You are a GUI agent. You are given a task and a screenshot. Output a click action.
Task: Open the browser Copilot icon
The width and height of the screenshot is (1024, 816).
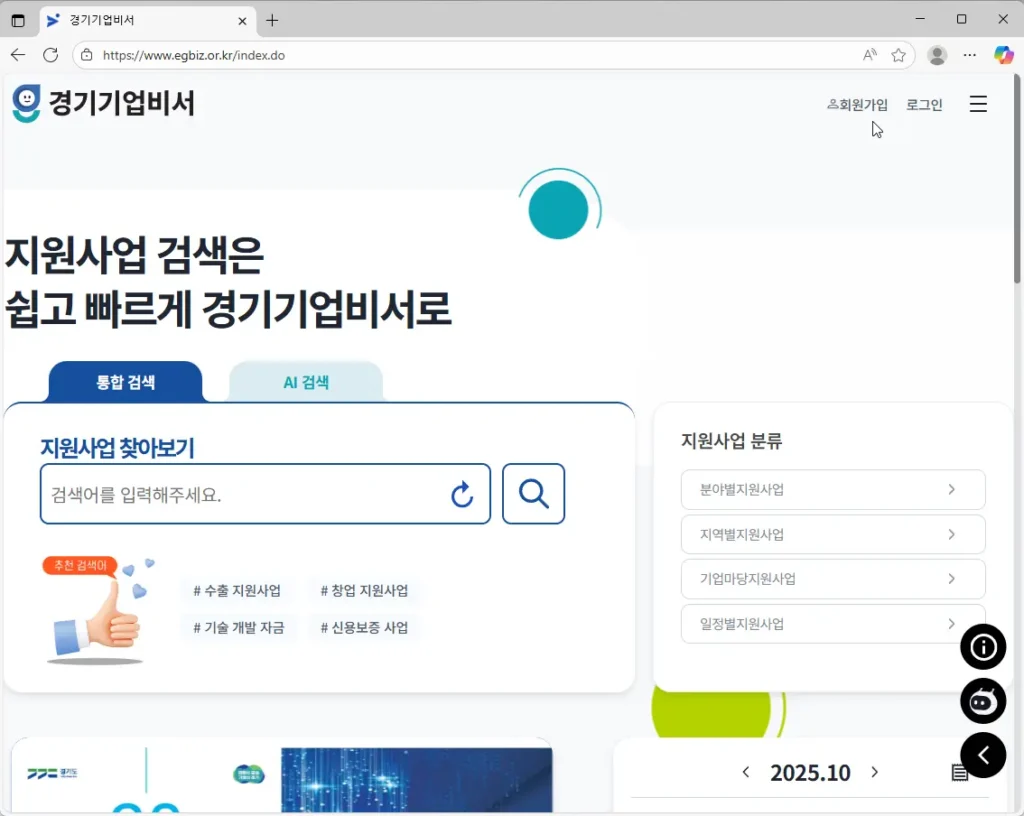(x=1003, y=55)
